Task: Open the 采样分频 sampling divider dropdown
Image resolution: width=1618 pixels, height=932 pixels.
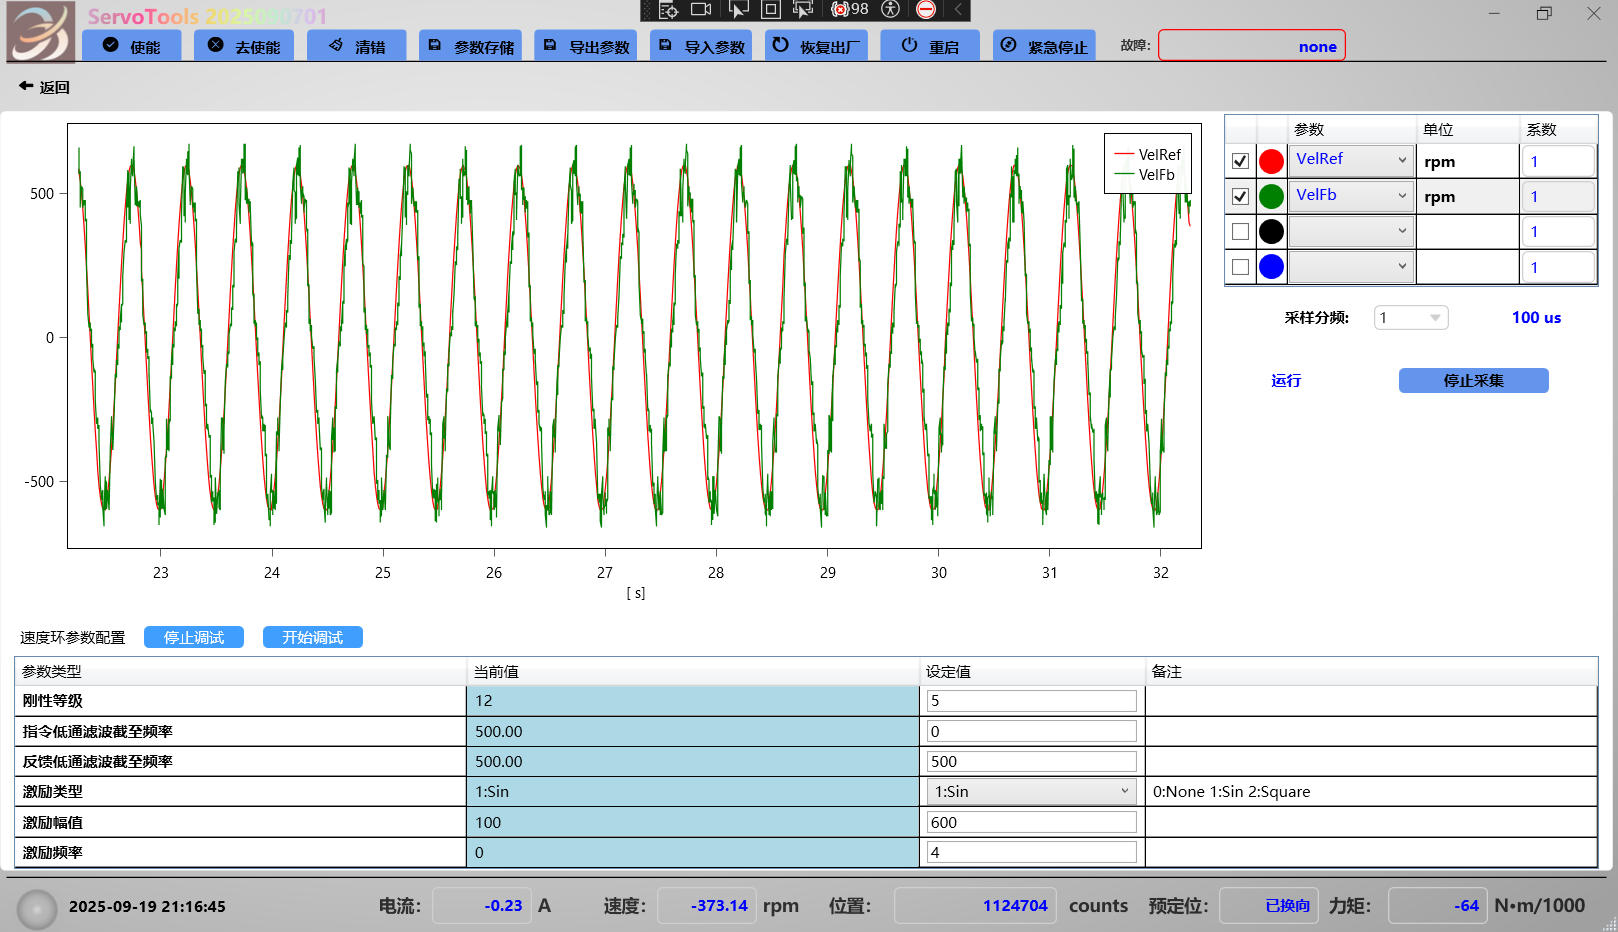Action: pyautogui.click(x=1411, y=318)
